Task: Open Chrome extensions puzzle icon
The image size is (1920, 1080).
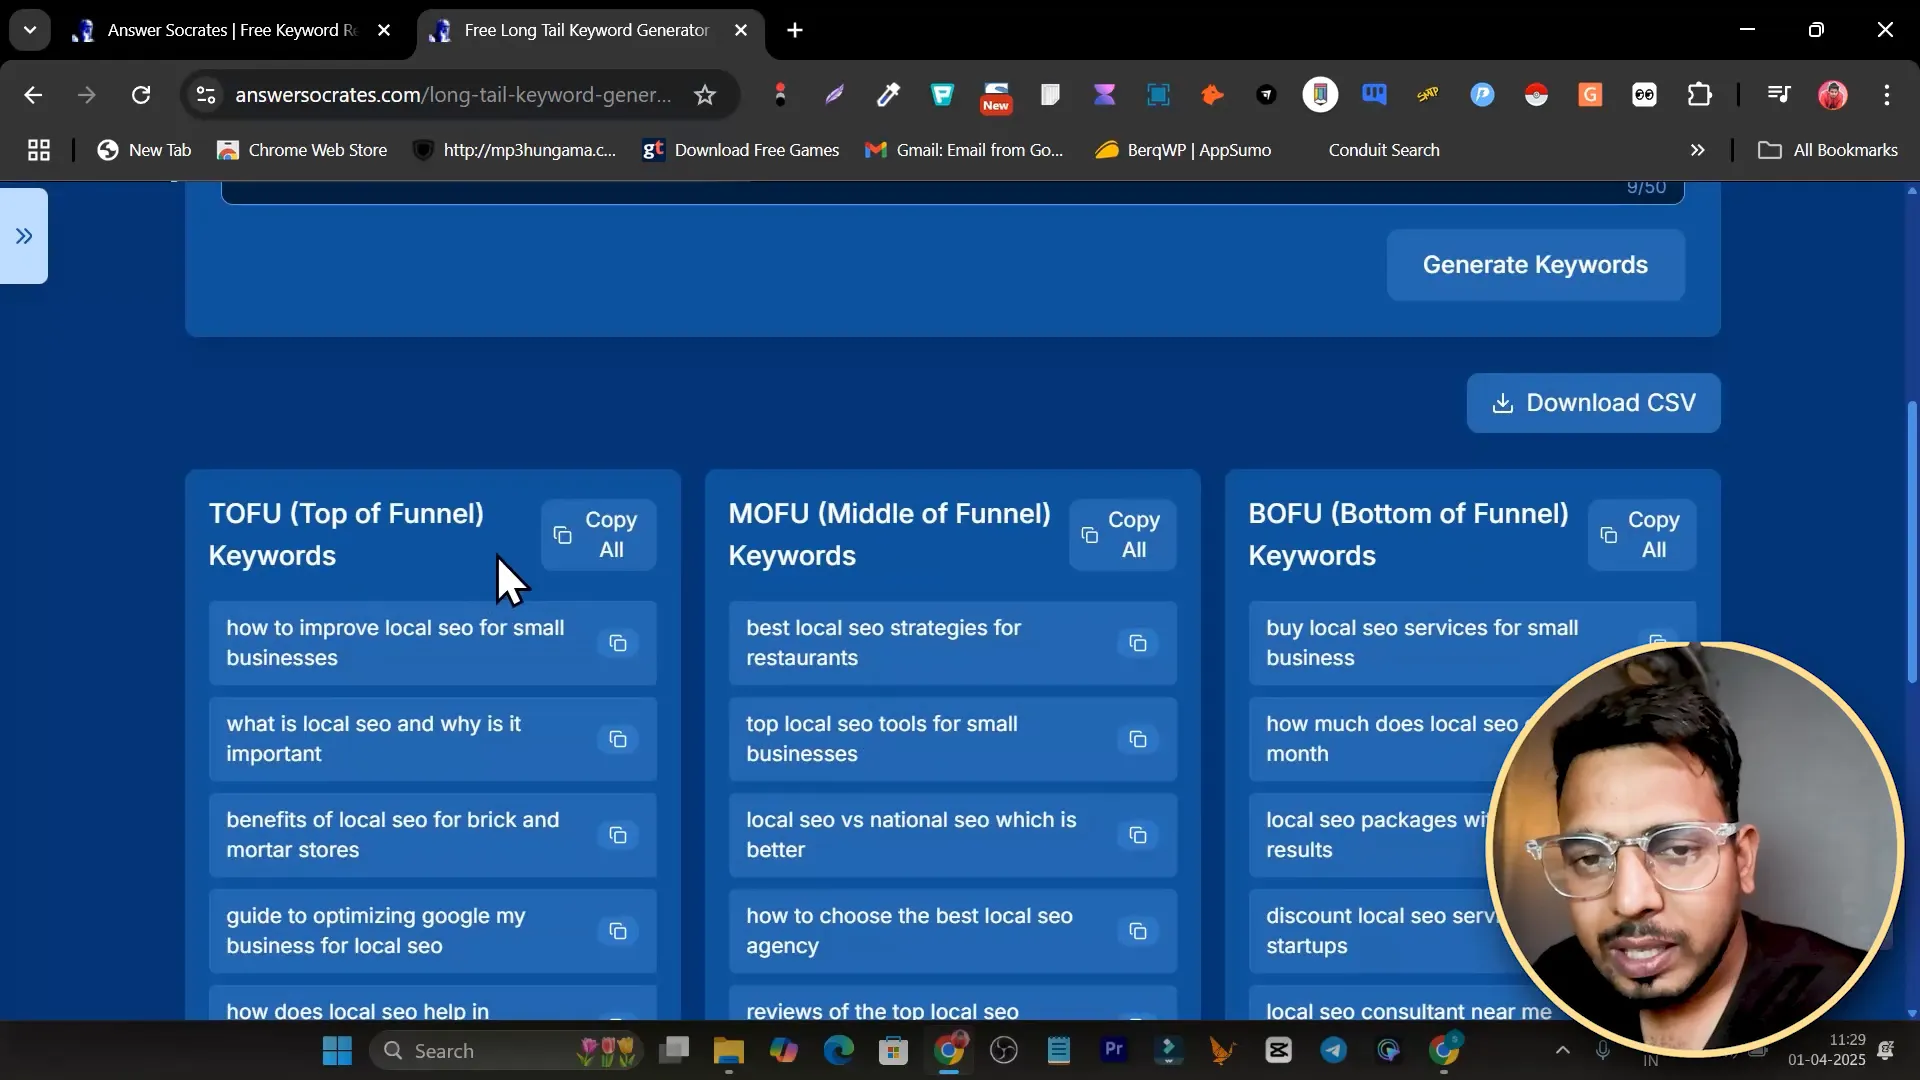Action: (x=1699, y=95)
